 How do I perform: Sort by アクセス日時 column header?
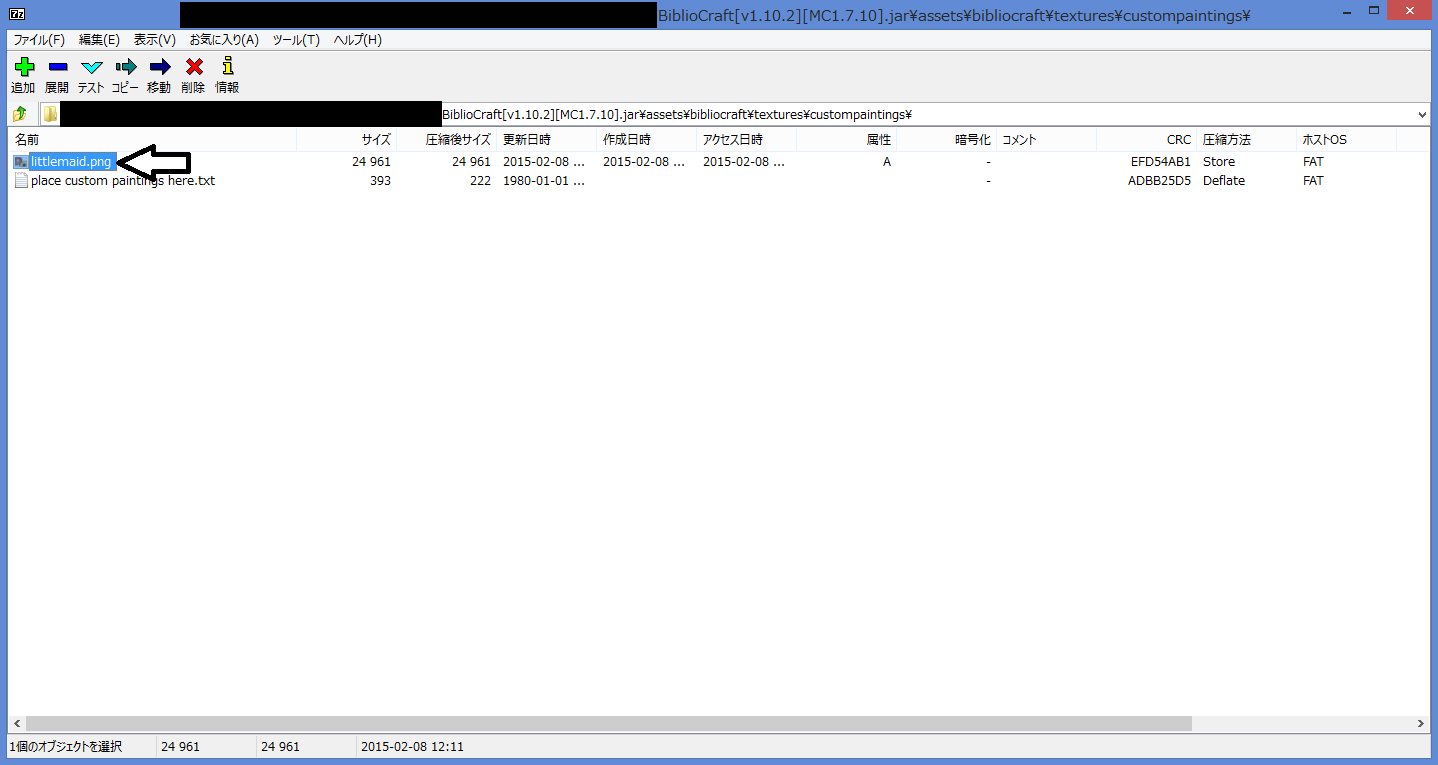(x=746, y=140)
